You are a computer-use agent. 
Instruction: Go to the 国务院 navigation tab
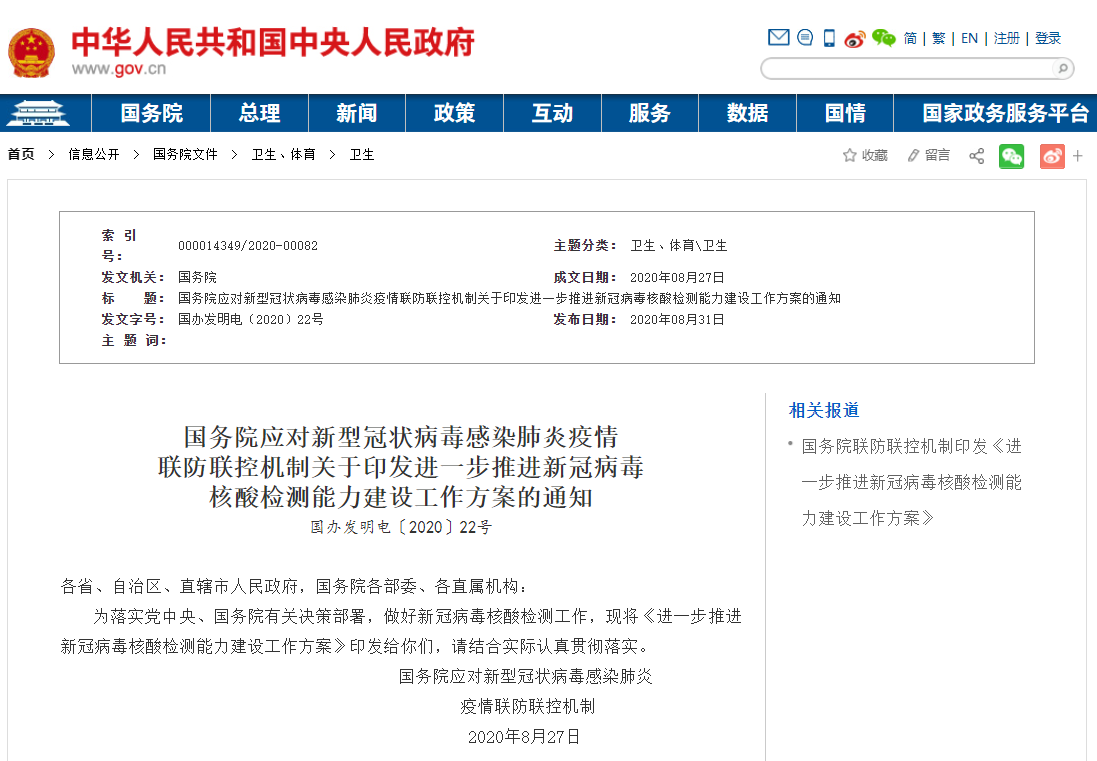(152, 113)
